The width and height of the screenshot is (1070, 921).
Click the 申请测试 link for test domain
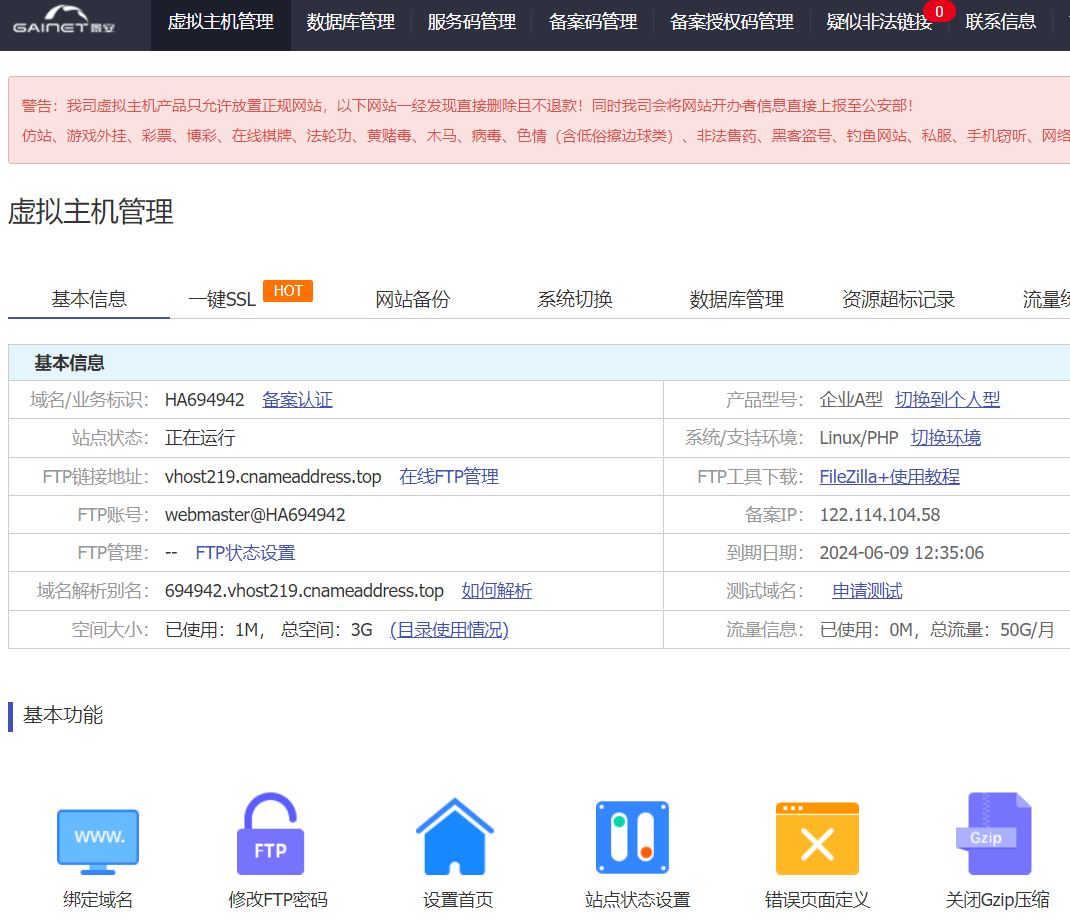coord(867,591)
